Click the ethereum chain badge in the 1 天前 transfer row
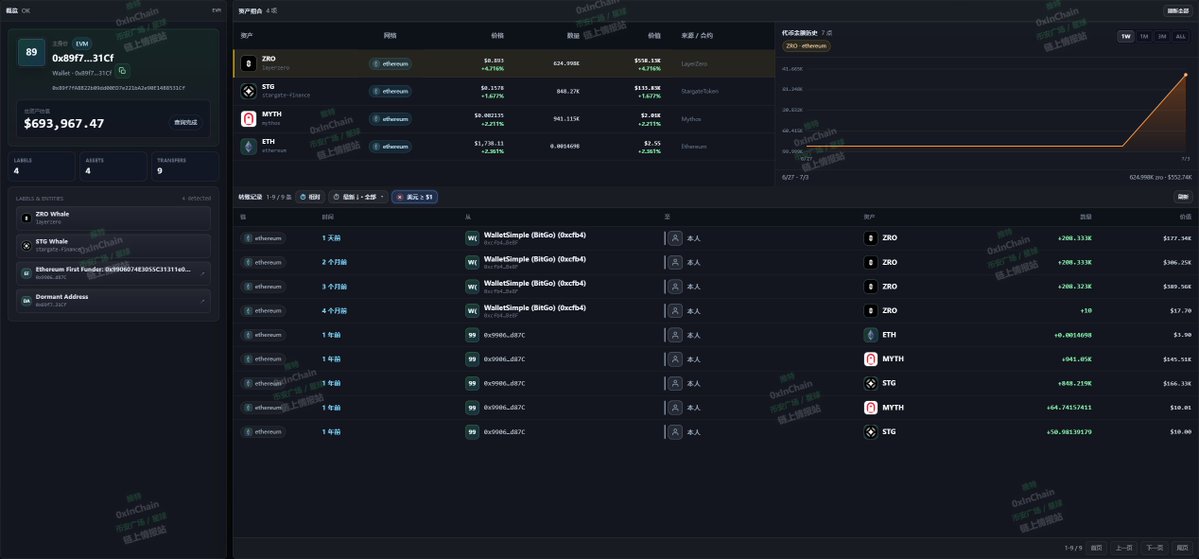The height and width of the screenshot is (559, 1199). point(263,238)
